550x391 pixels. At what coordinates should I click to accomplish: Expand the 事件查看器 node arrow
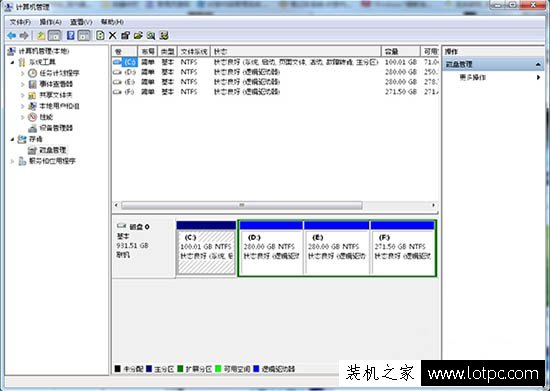(x=23, y=84)
